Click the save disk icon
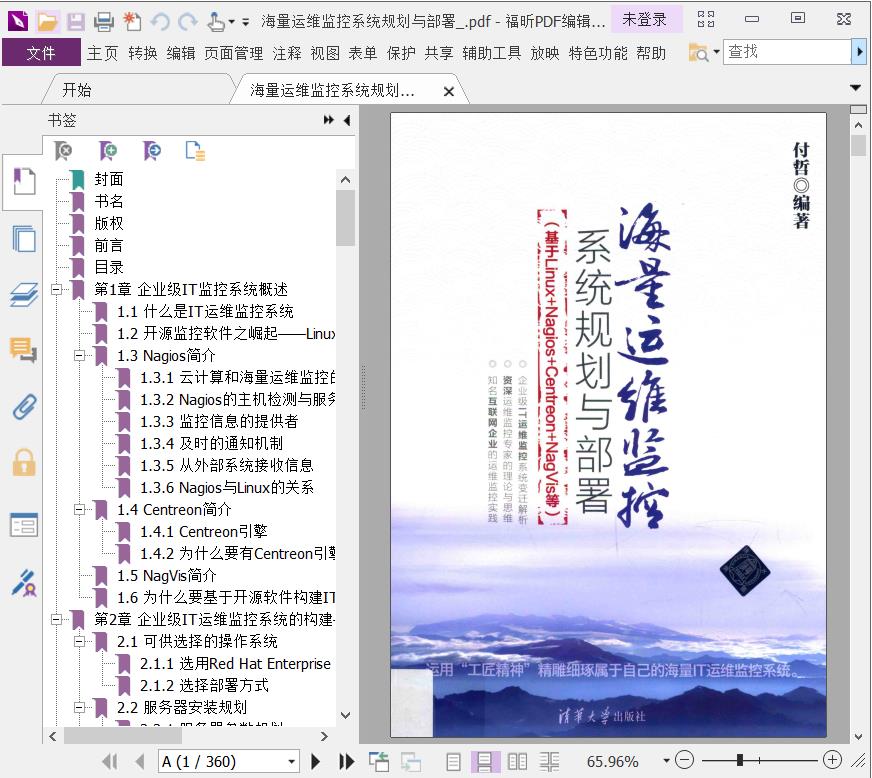The height and width of the screenshot is (778, 872). coord(76,21)
